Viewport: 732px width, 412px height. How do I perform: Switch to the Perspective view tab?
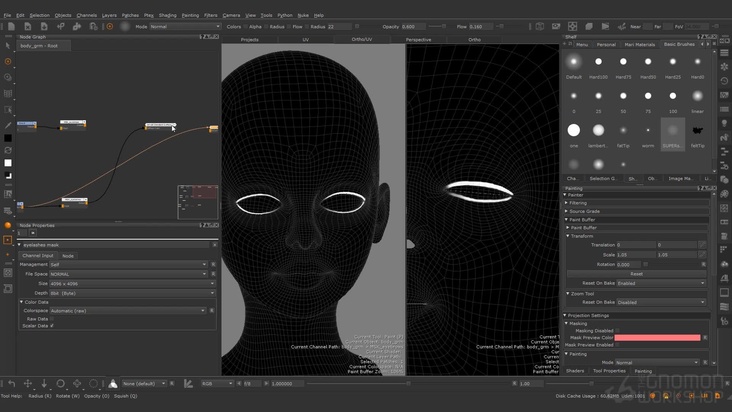(x=418, y=39)
